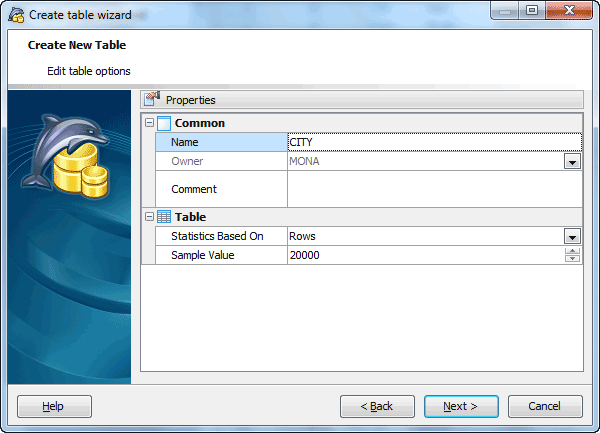This screenshot has height=433, width=600.
Task: Maximize the Create table wizard window
Action: (x=532, y=12)
